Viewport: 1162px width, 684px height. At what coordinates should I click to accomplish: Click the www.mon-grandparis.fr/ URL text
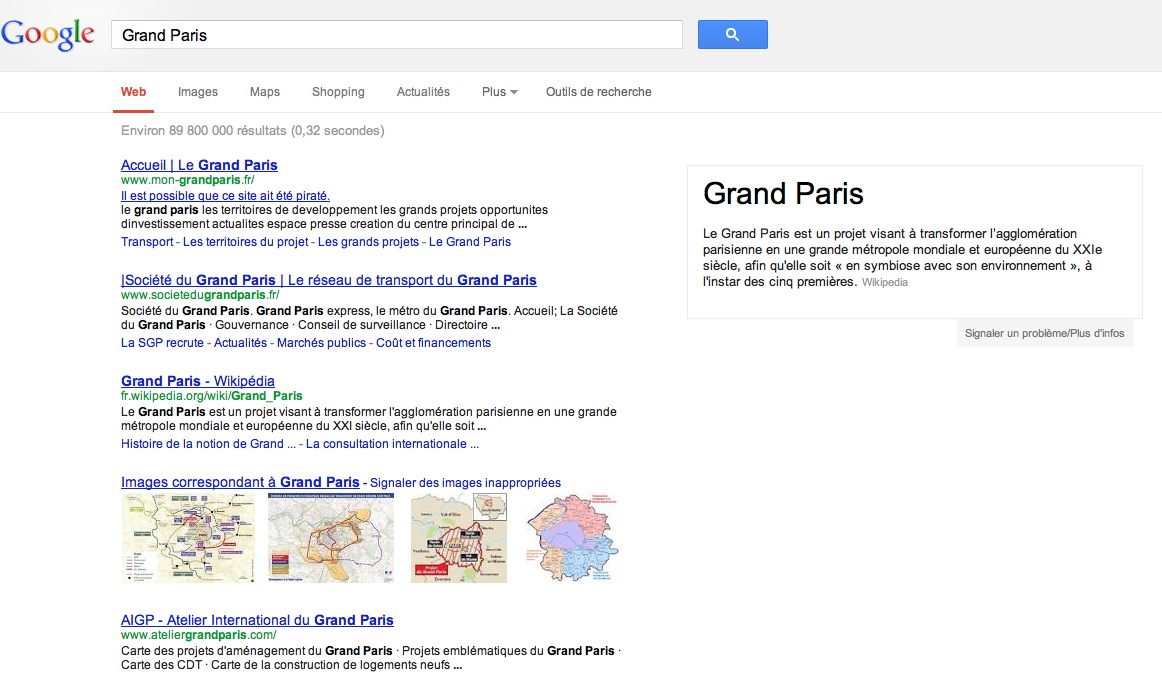[187, 180]
